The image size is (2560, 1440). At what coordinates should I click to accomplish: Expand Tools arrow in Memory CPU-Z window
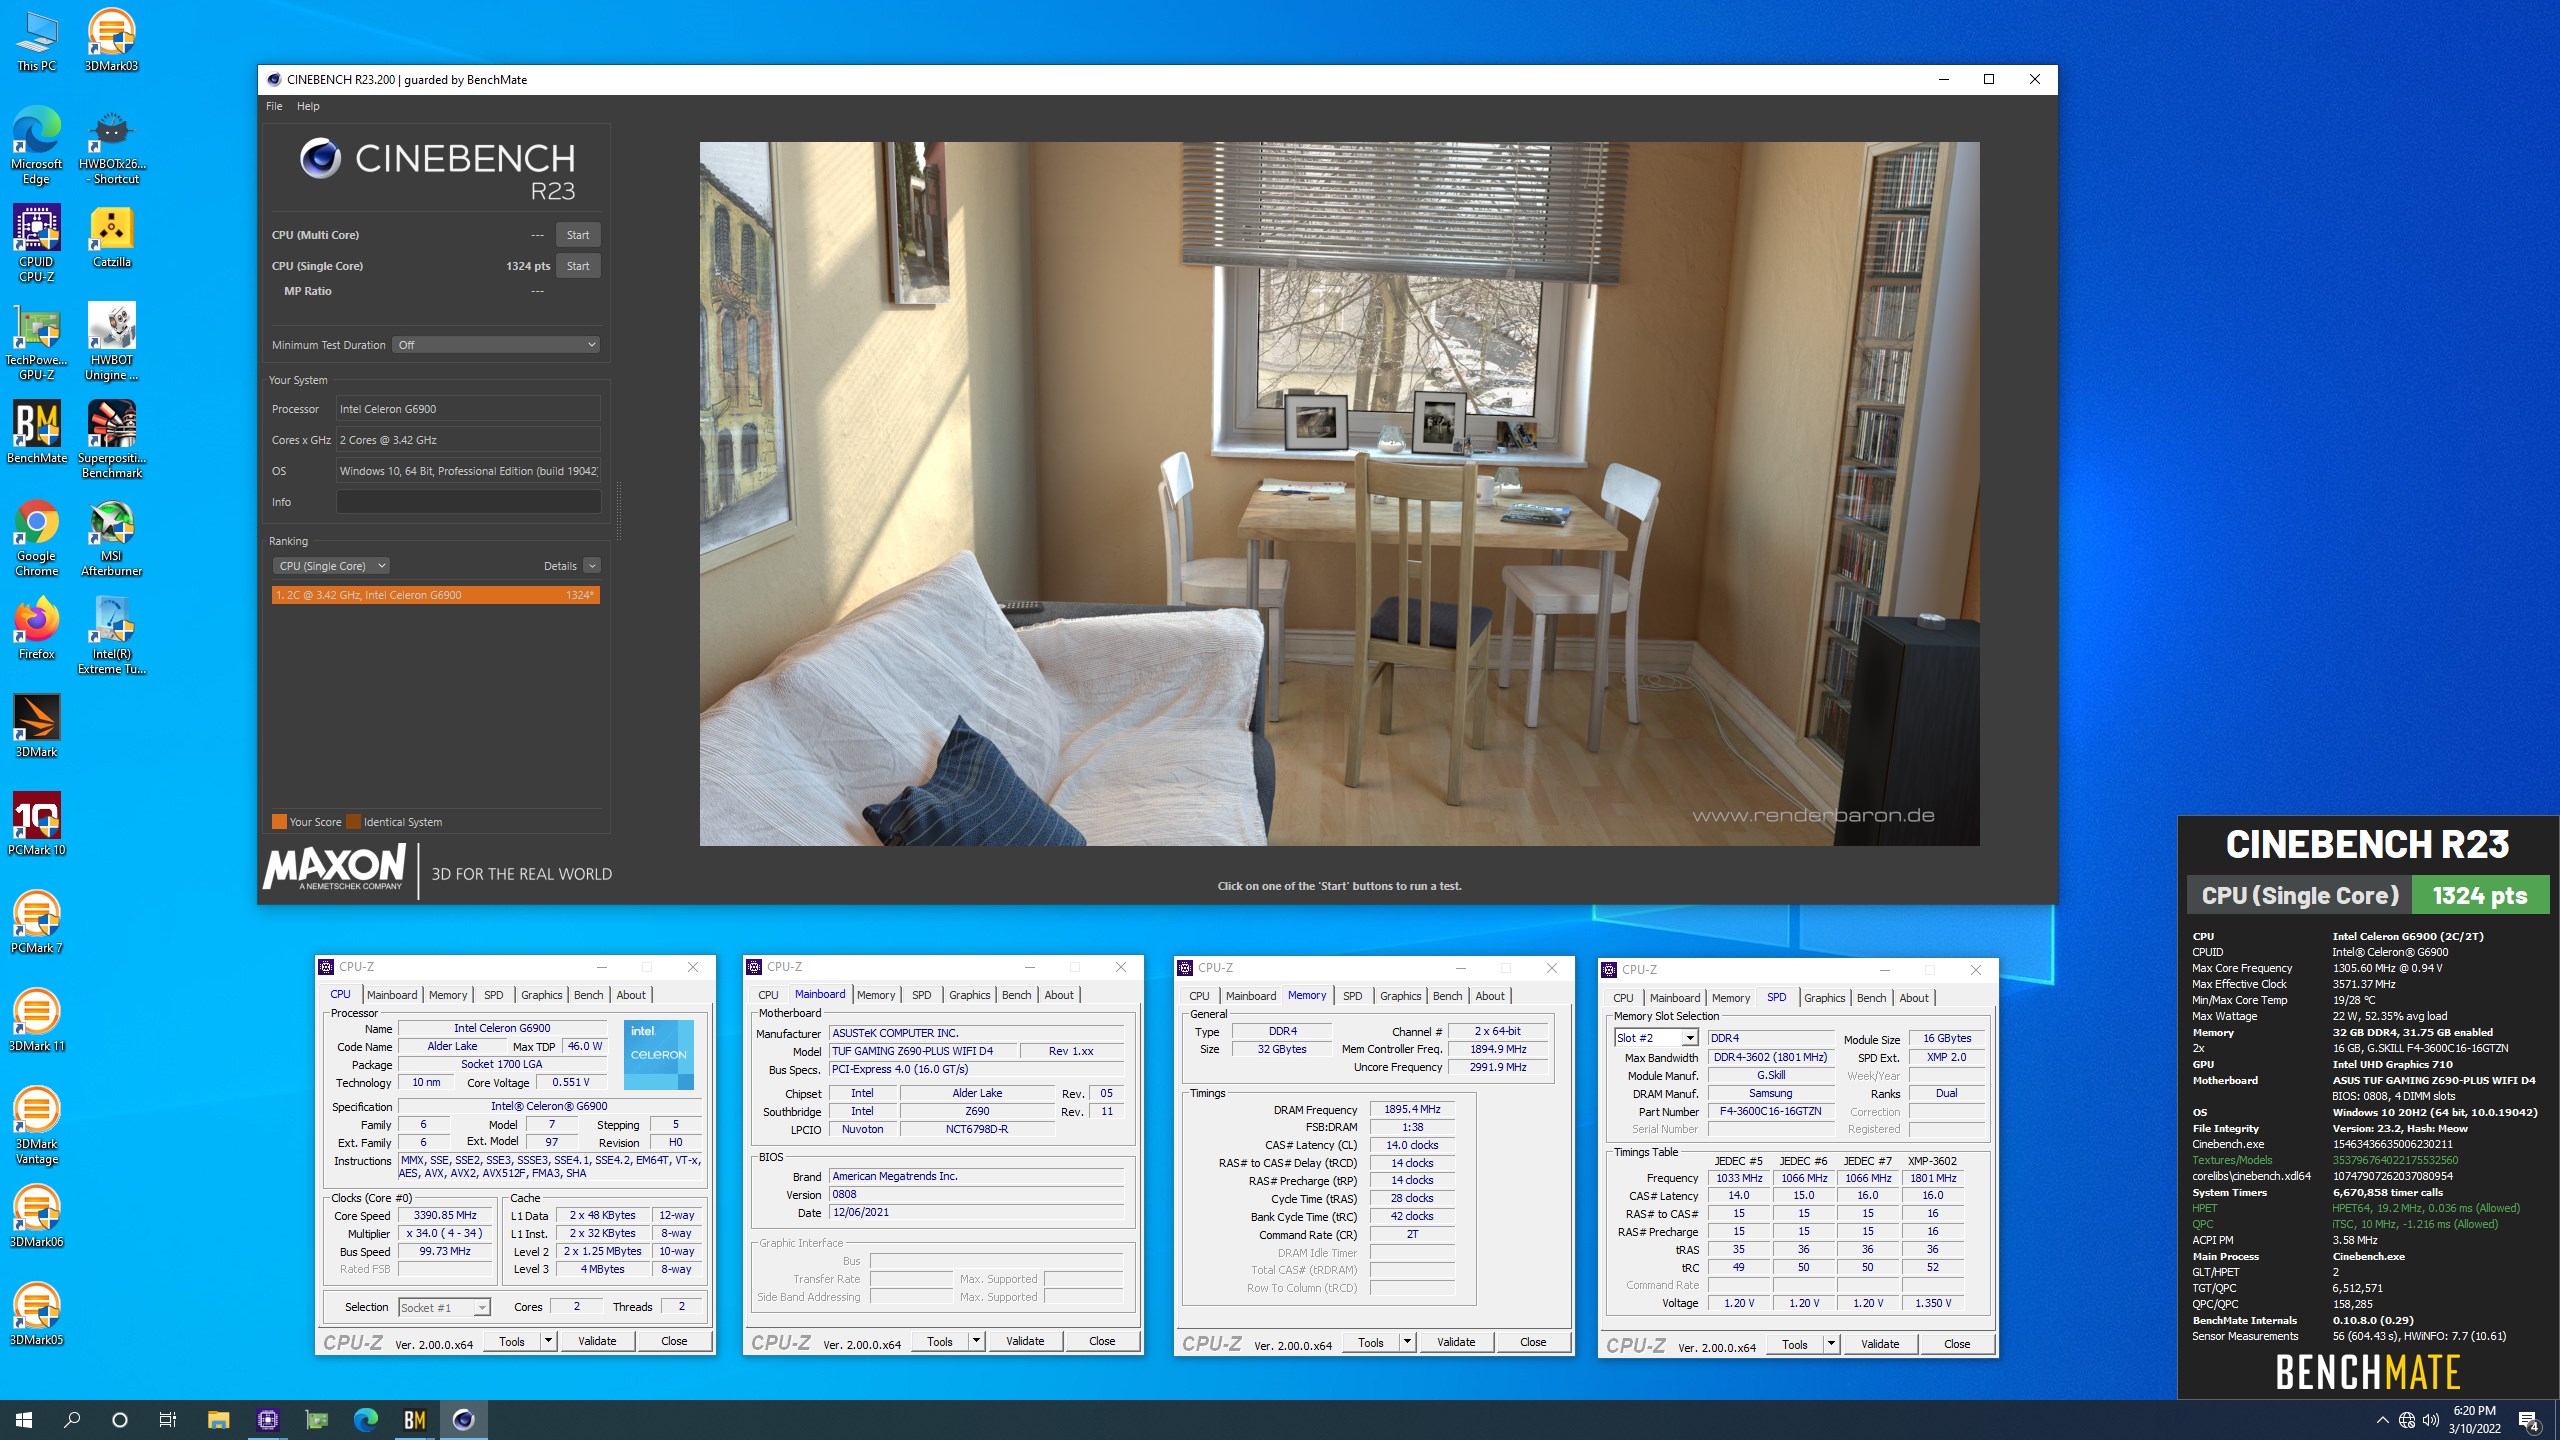1407,1342
